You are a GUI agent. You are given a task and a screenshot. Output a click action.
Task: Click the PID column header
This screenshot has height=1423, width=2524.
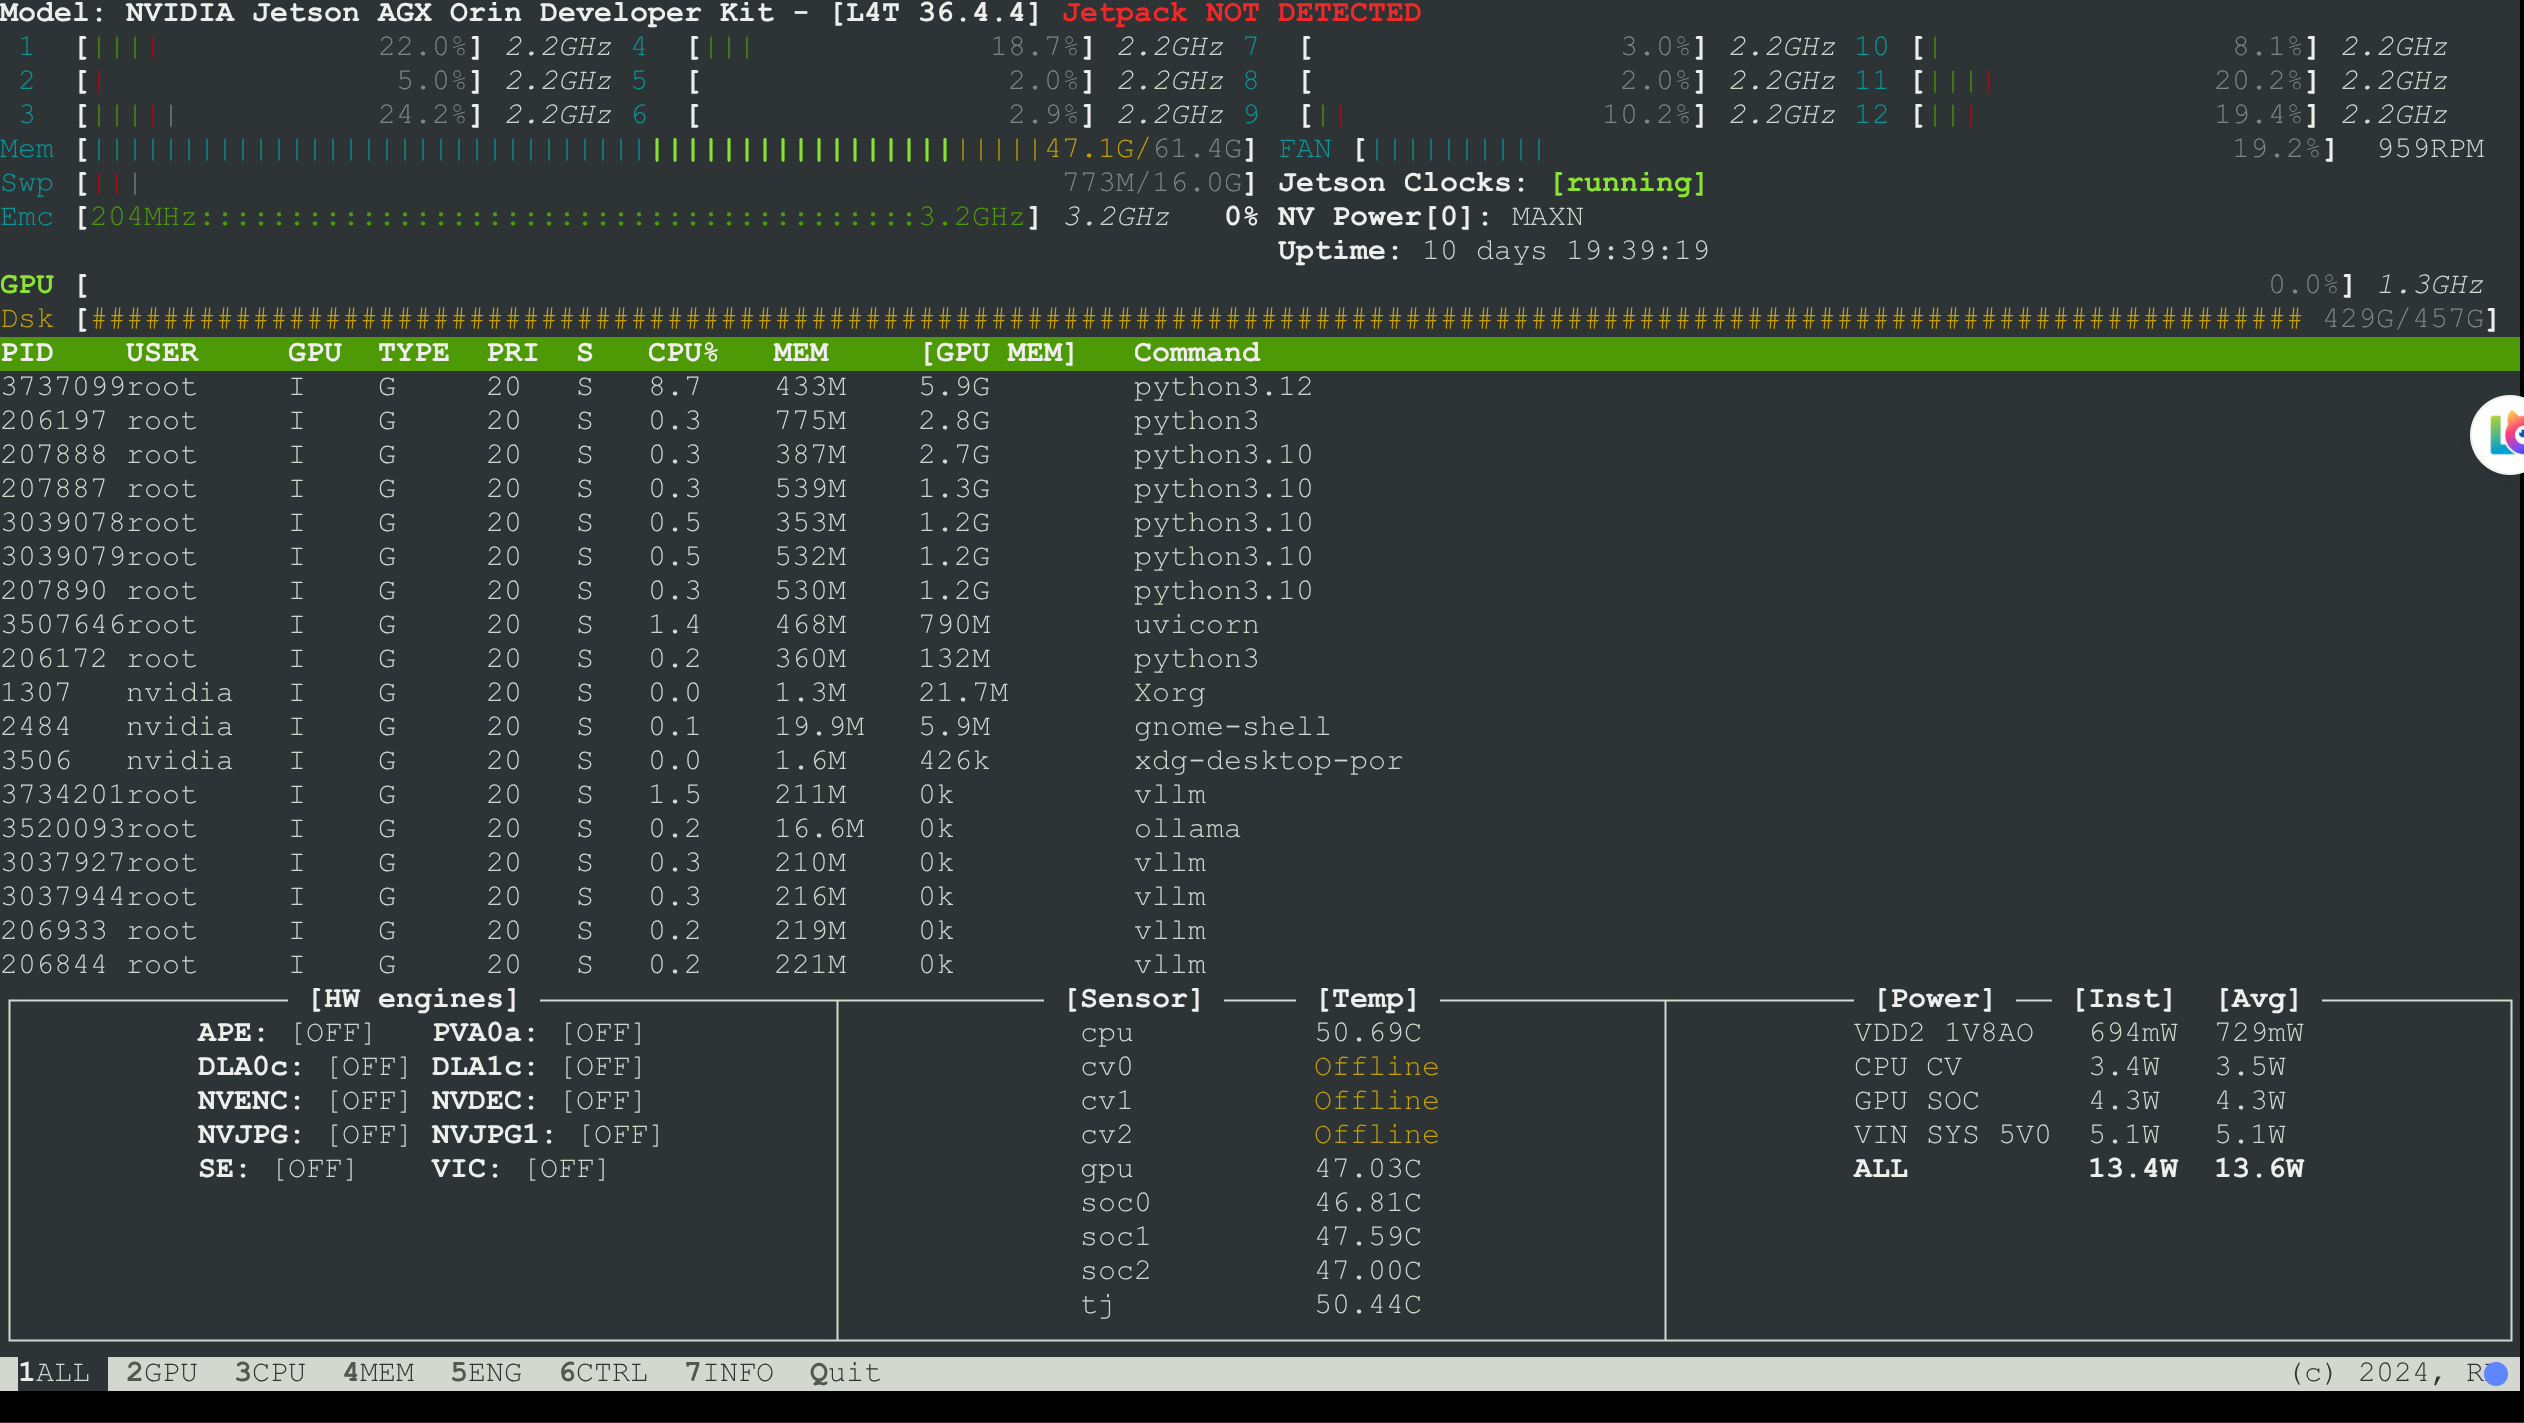tap(28, 353)
